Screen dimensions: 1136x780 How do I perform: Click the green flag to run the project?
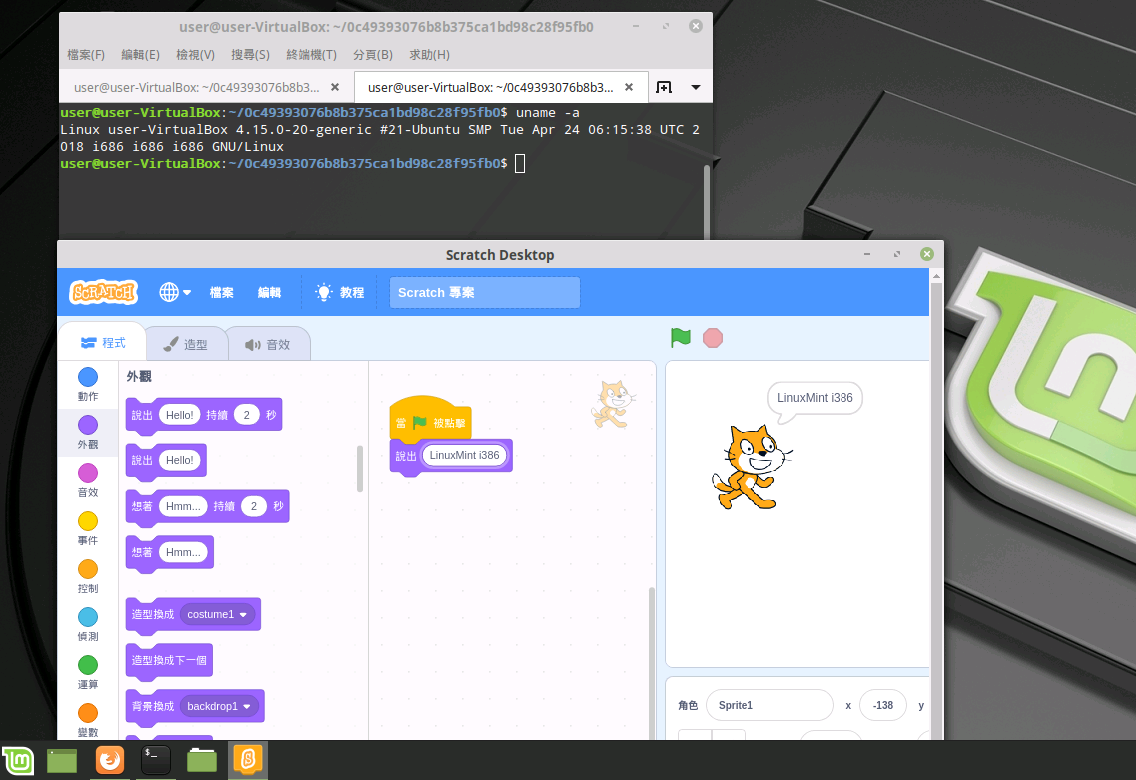coord(680,337)
